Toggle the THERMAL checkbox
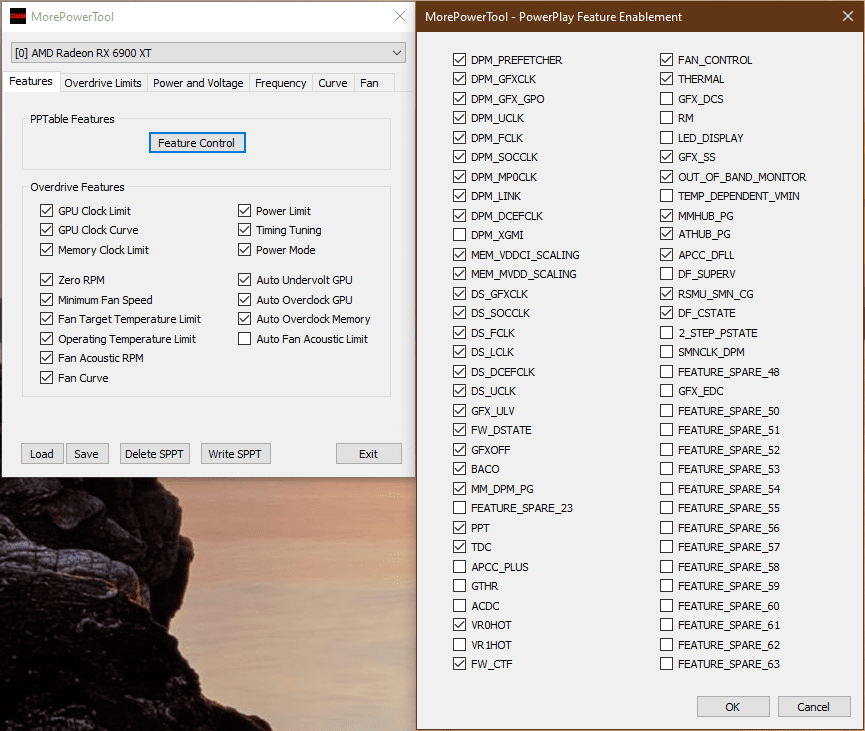The width and height of the screenshot is (865, 731). point(666,79)
